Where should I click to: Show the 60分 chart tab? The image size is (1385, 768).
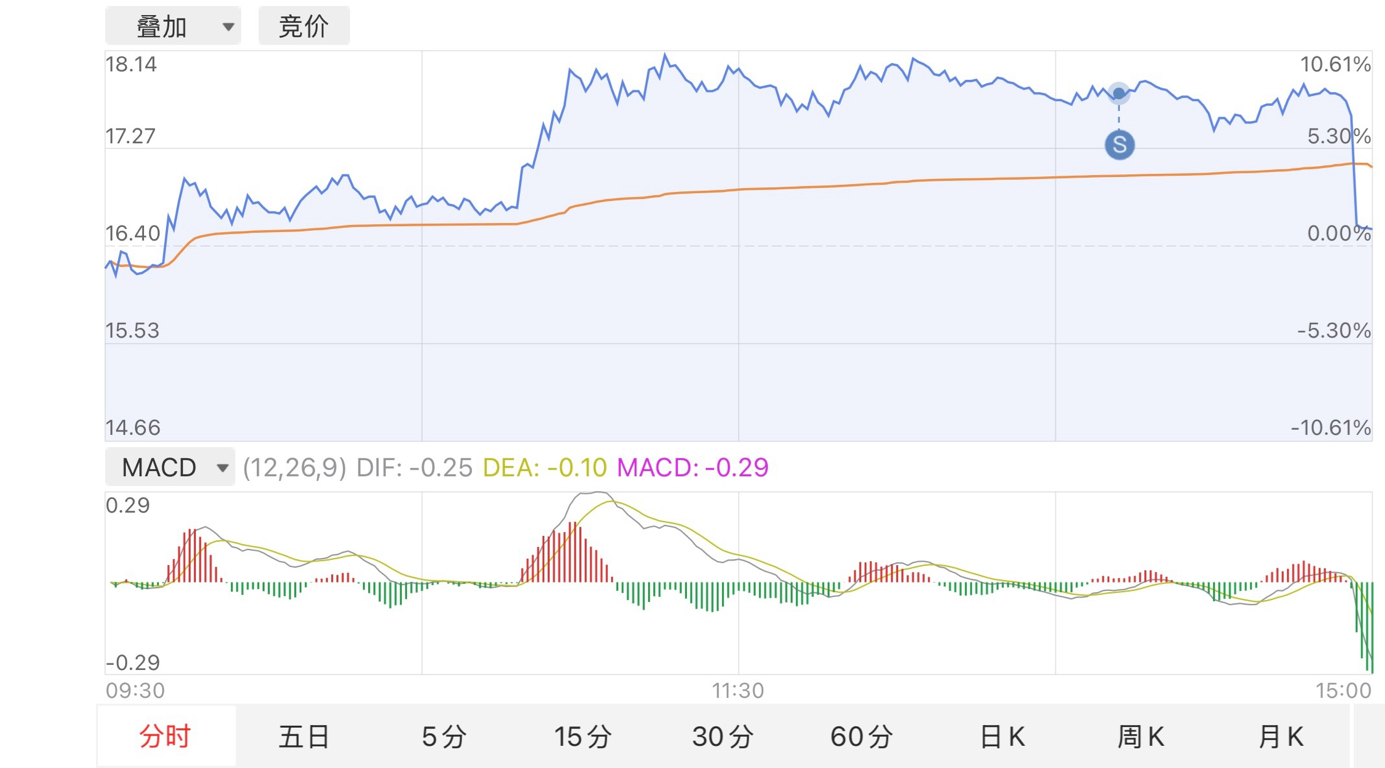coord(861,737)
